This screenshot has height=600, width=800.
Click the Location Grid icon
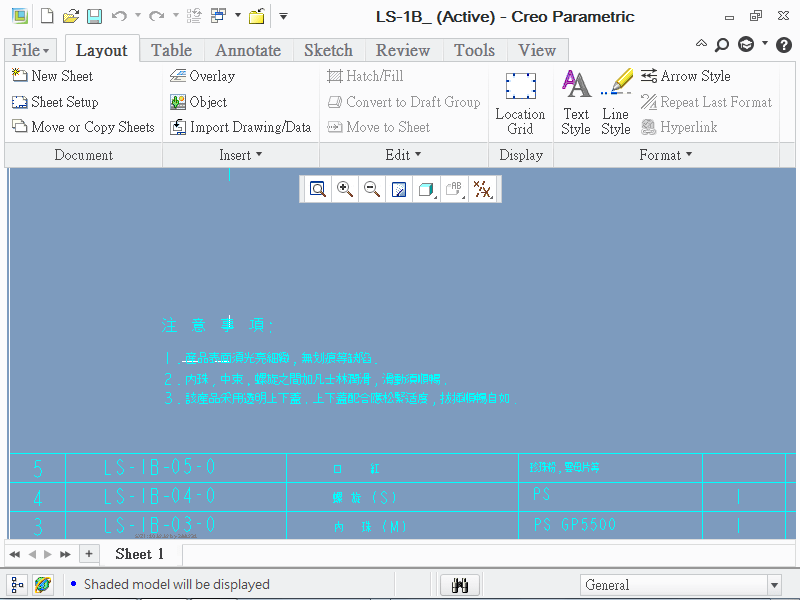pyautogui.click(x=520, y=102)
